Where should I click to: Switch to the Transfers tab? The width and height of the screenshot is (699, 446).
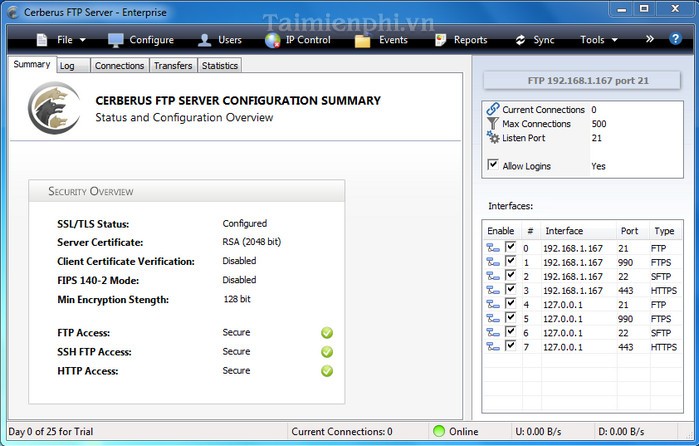(x=173, y=66)
